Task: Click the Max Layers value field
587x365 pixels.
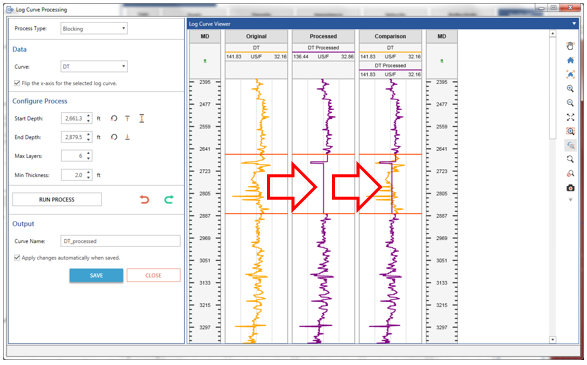Action: pos(74,156)
